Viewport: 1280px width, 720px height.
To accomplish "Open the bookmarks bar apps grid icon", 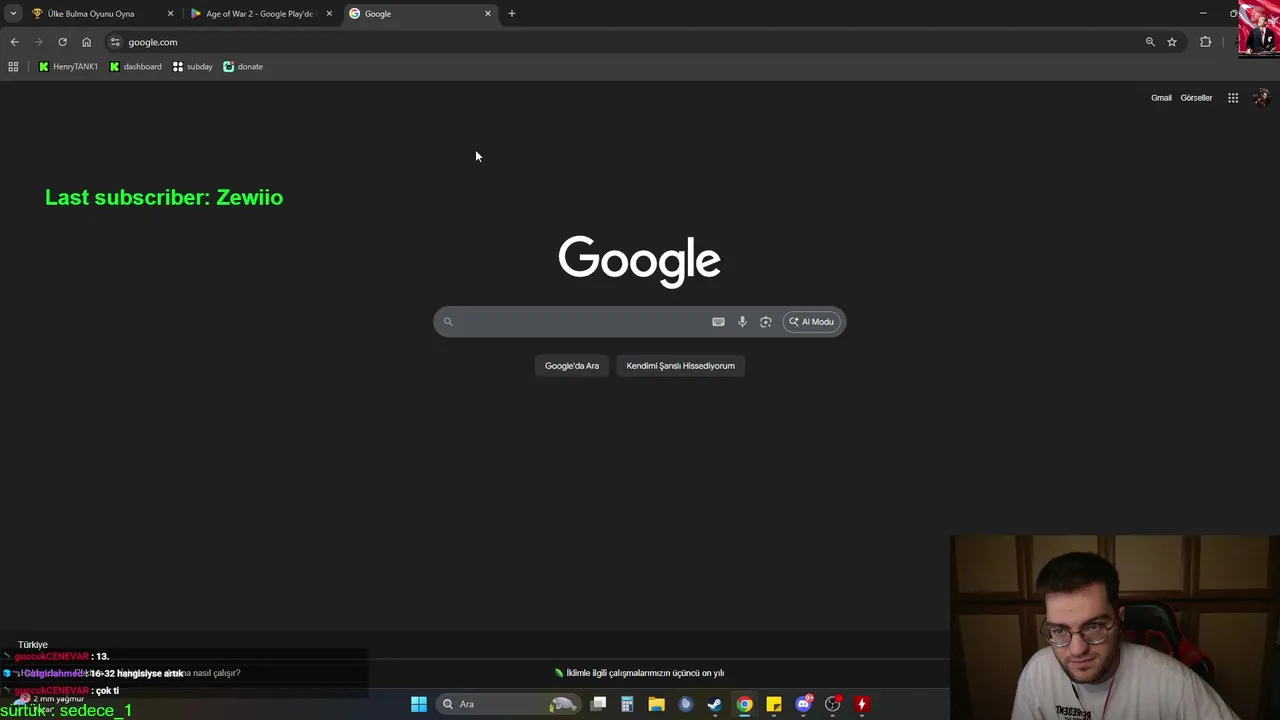I will click(x=13, y=67).
